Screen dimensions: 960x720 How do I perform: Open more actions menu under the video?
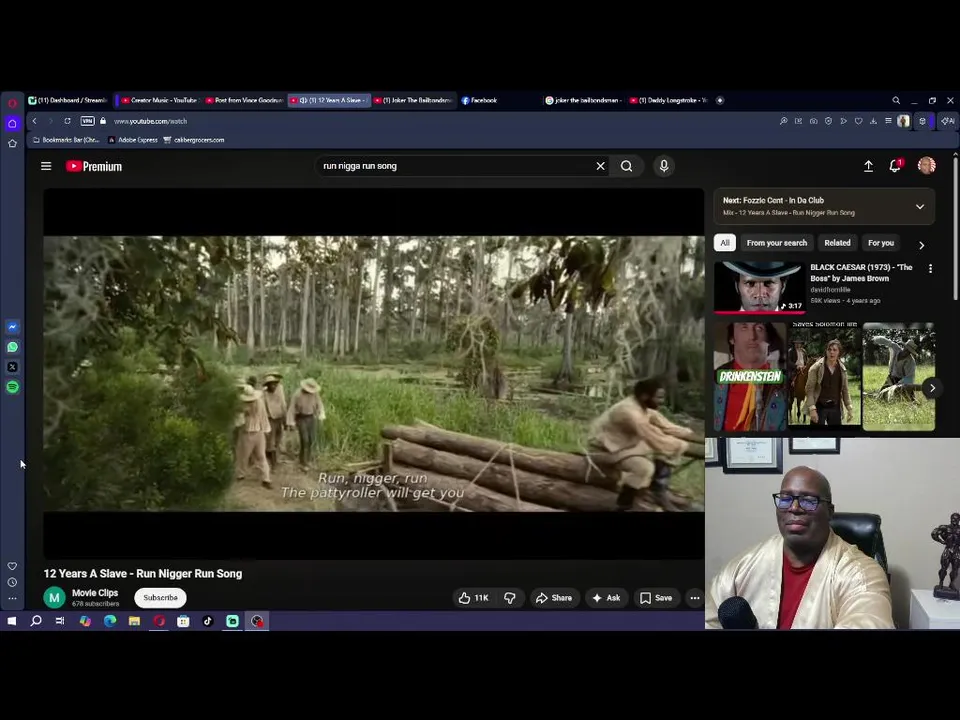point(695,598)
